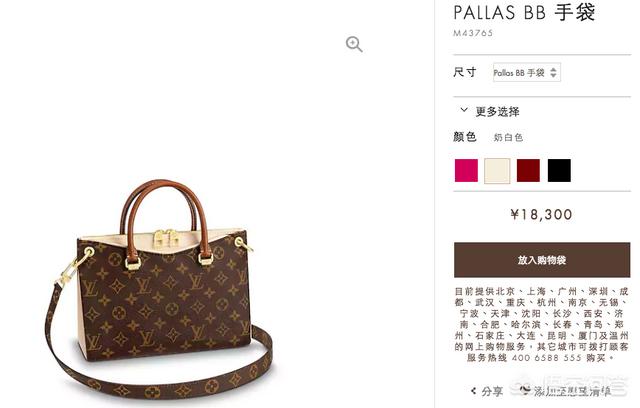Image resolution: width=640 pixels, height=408 pixels.
Task: Pick the black color swatch
Action: tap(559, 171)
